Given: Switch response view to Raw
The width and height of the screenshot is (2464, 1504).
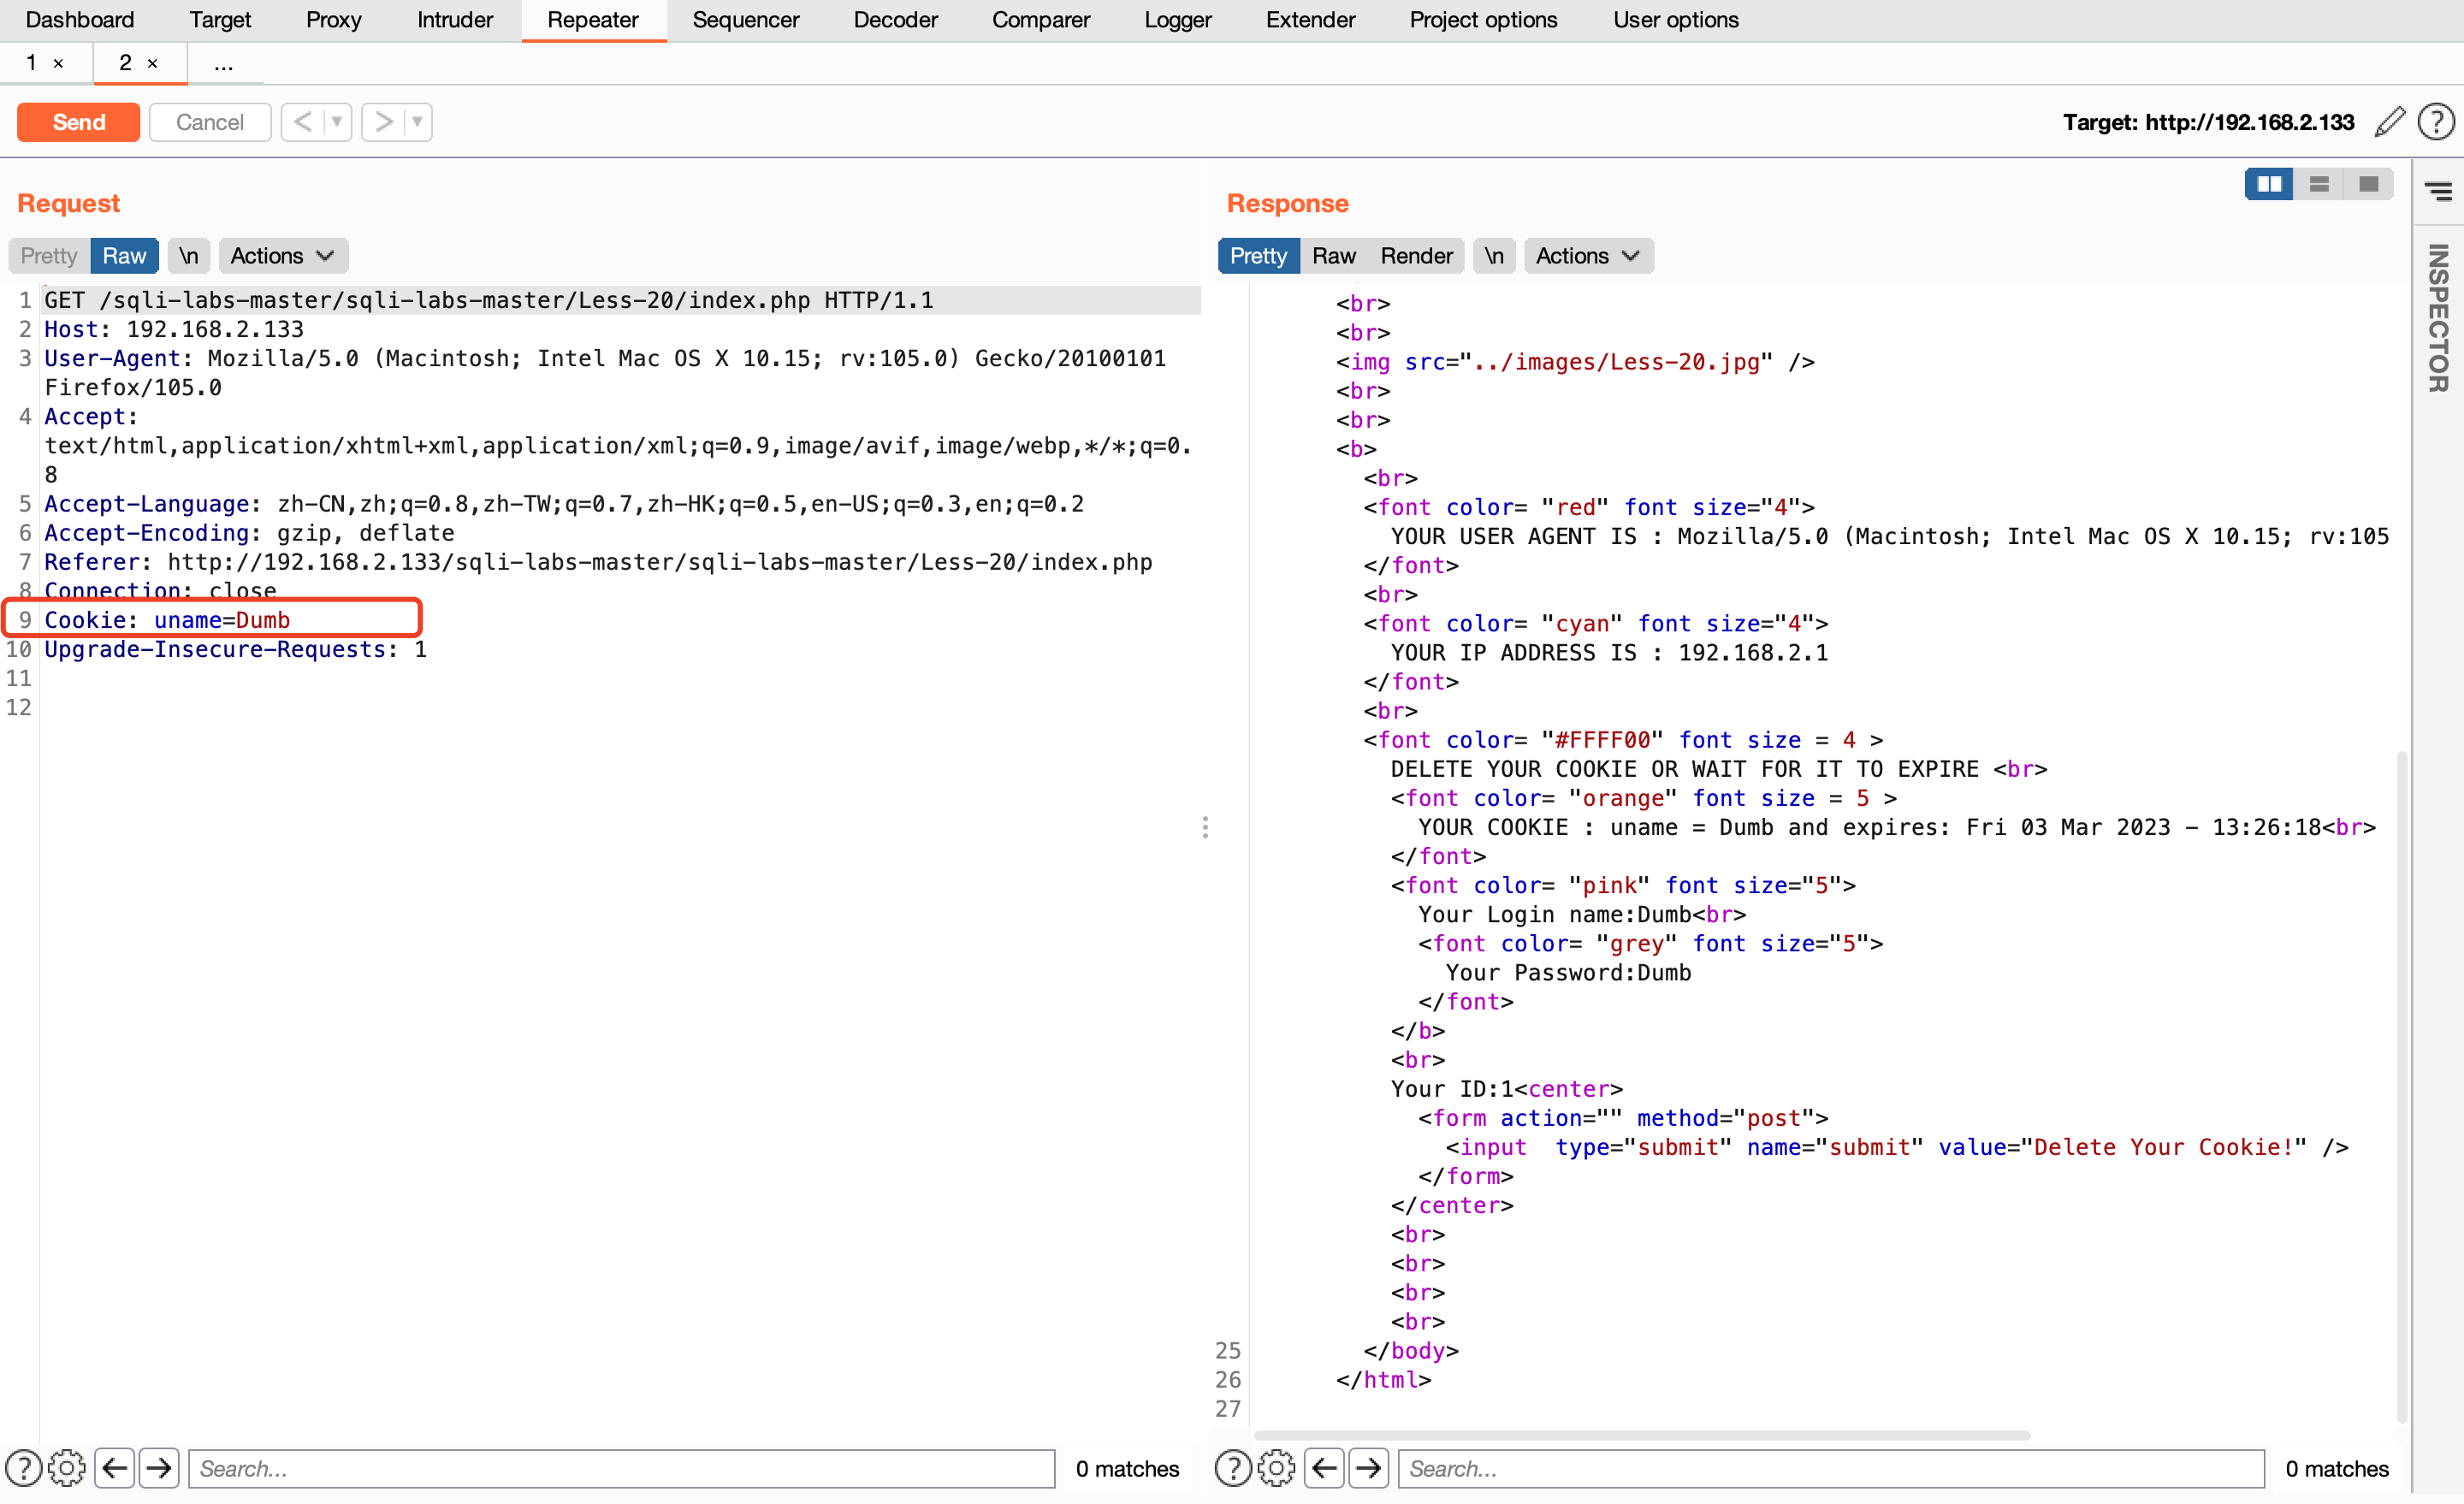Looking at the screenshot, I should tap(1334, 256).
